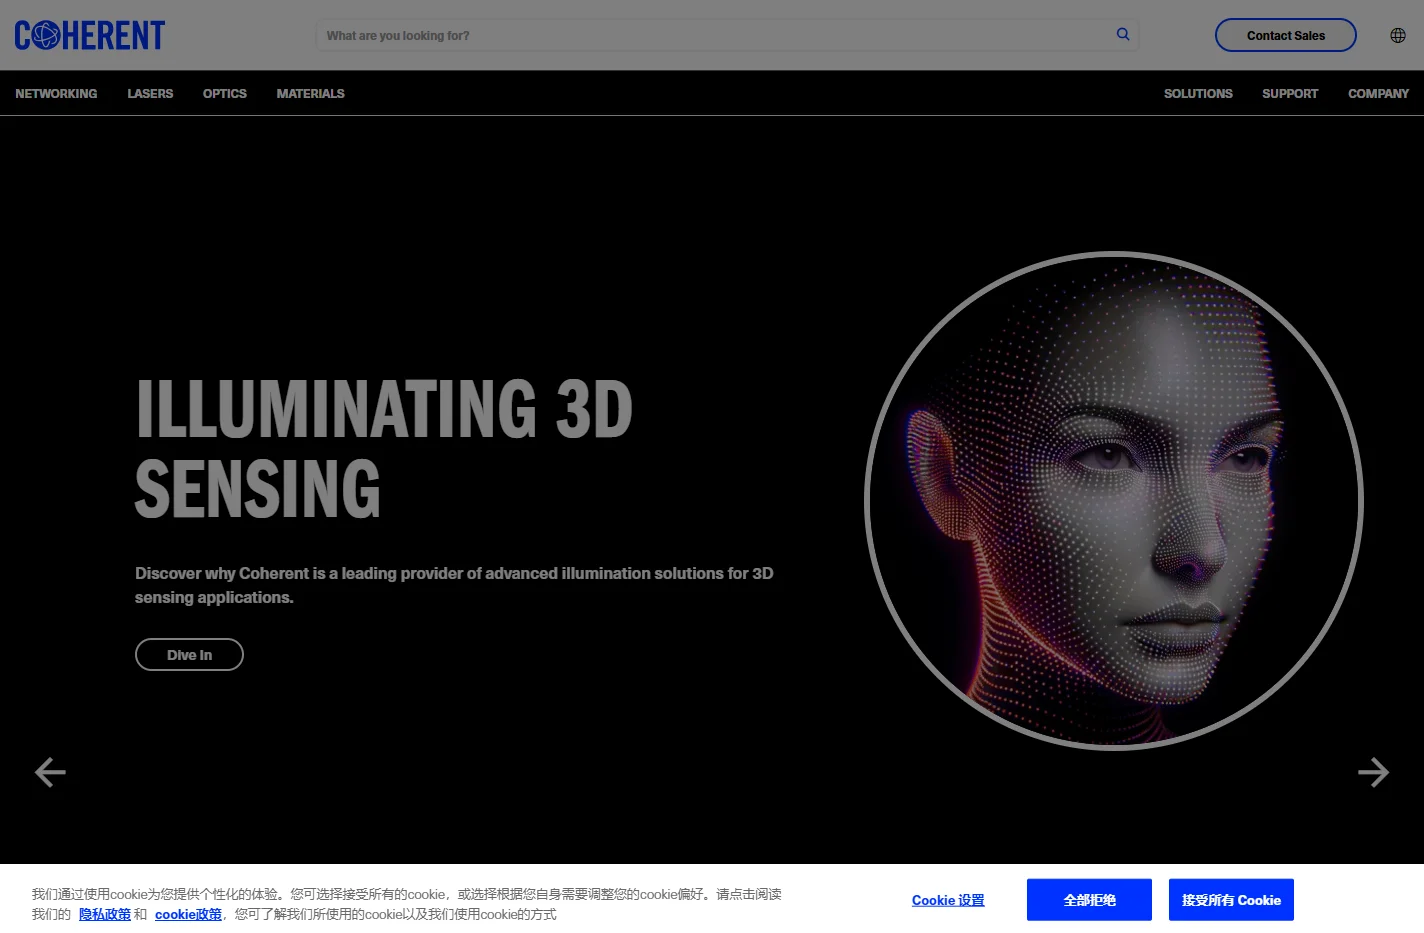Screen dimensions: 1424x933
Task: Open the Materials menu
Action: point(310,94)
